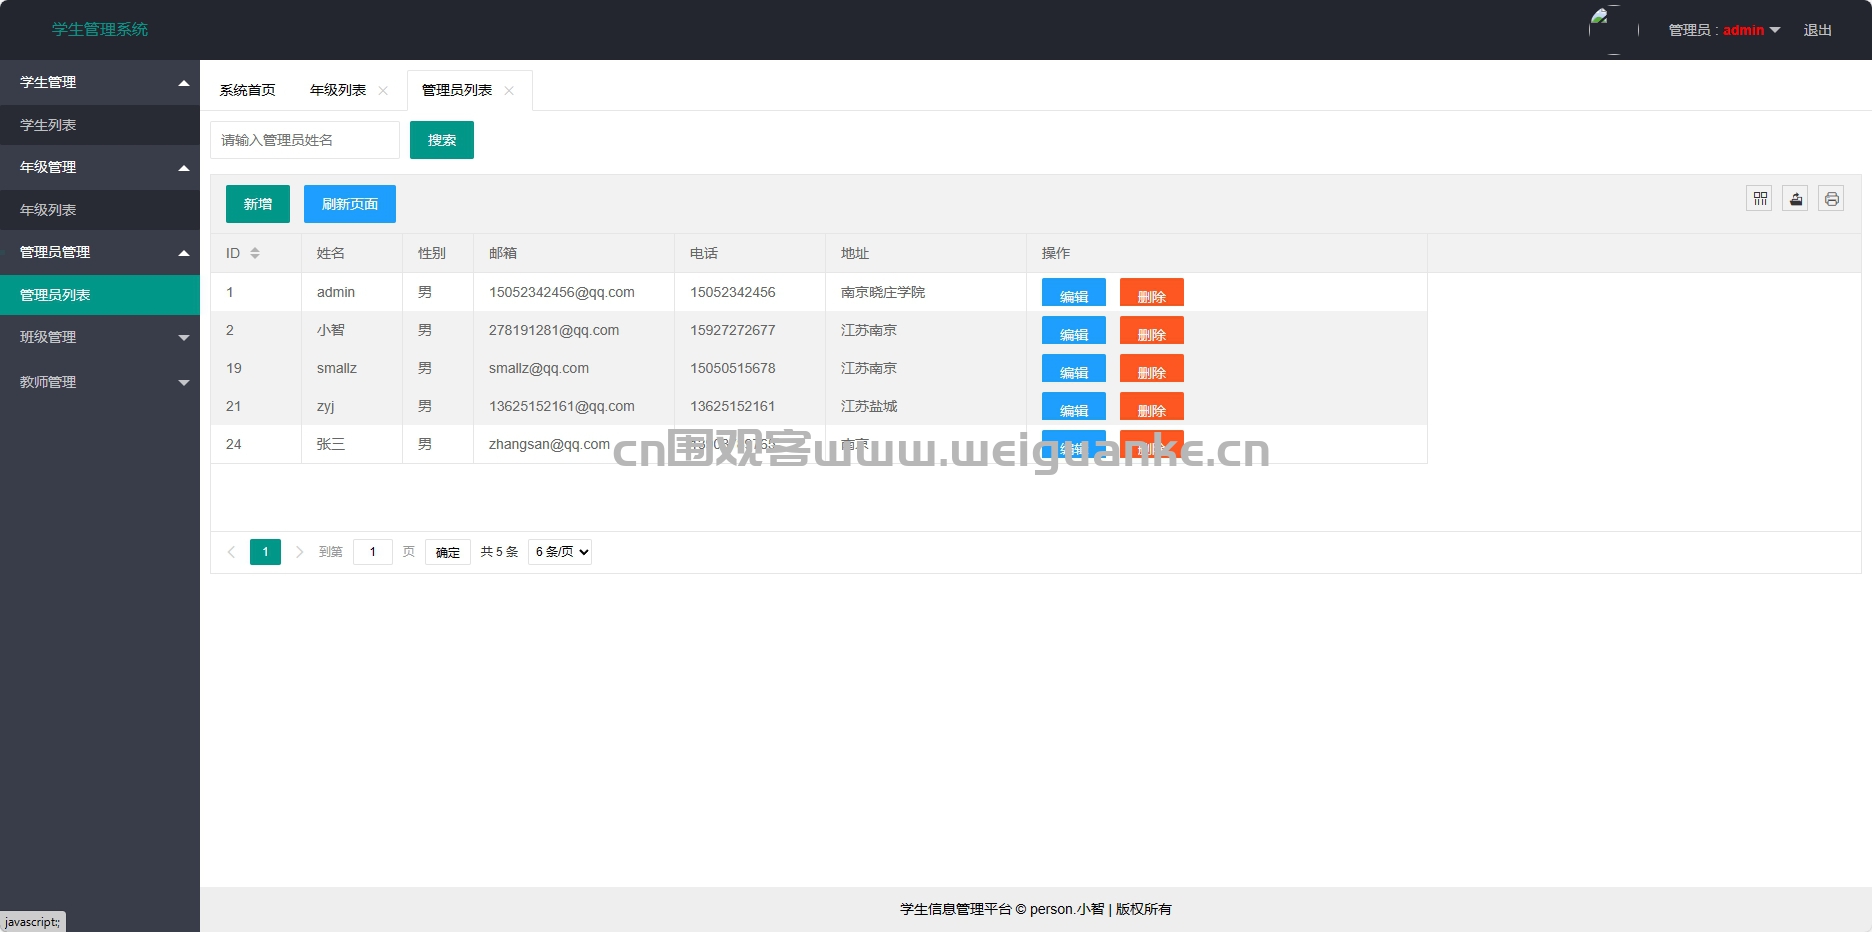Go to previous page arrow
The image size is (1872, 932).
tap(231, 552)
